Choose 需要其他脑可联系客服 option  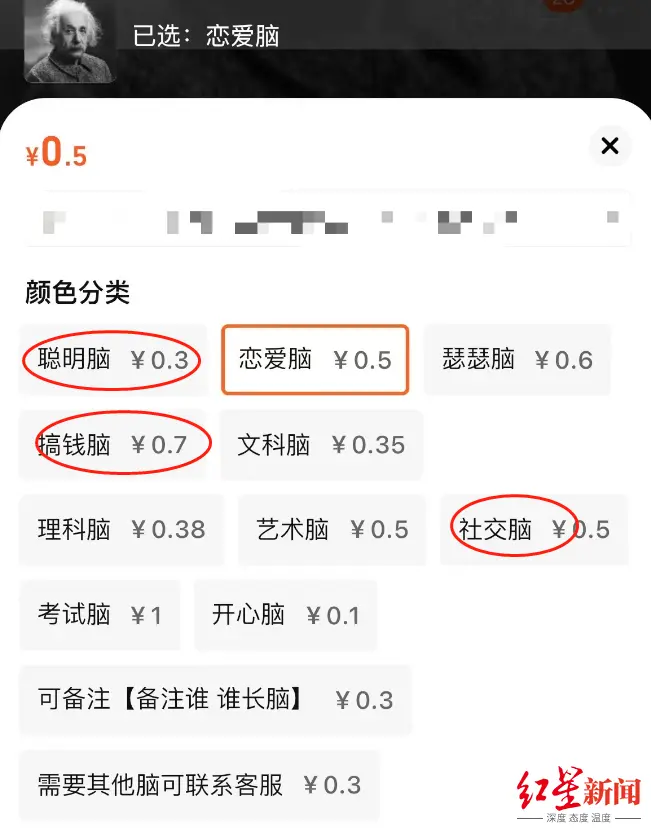[199, 785]
